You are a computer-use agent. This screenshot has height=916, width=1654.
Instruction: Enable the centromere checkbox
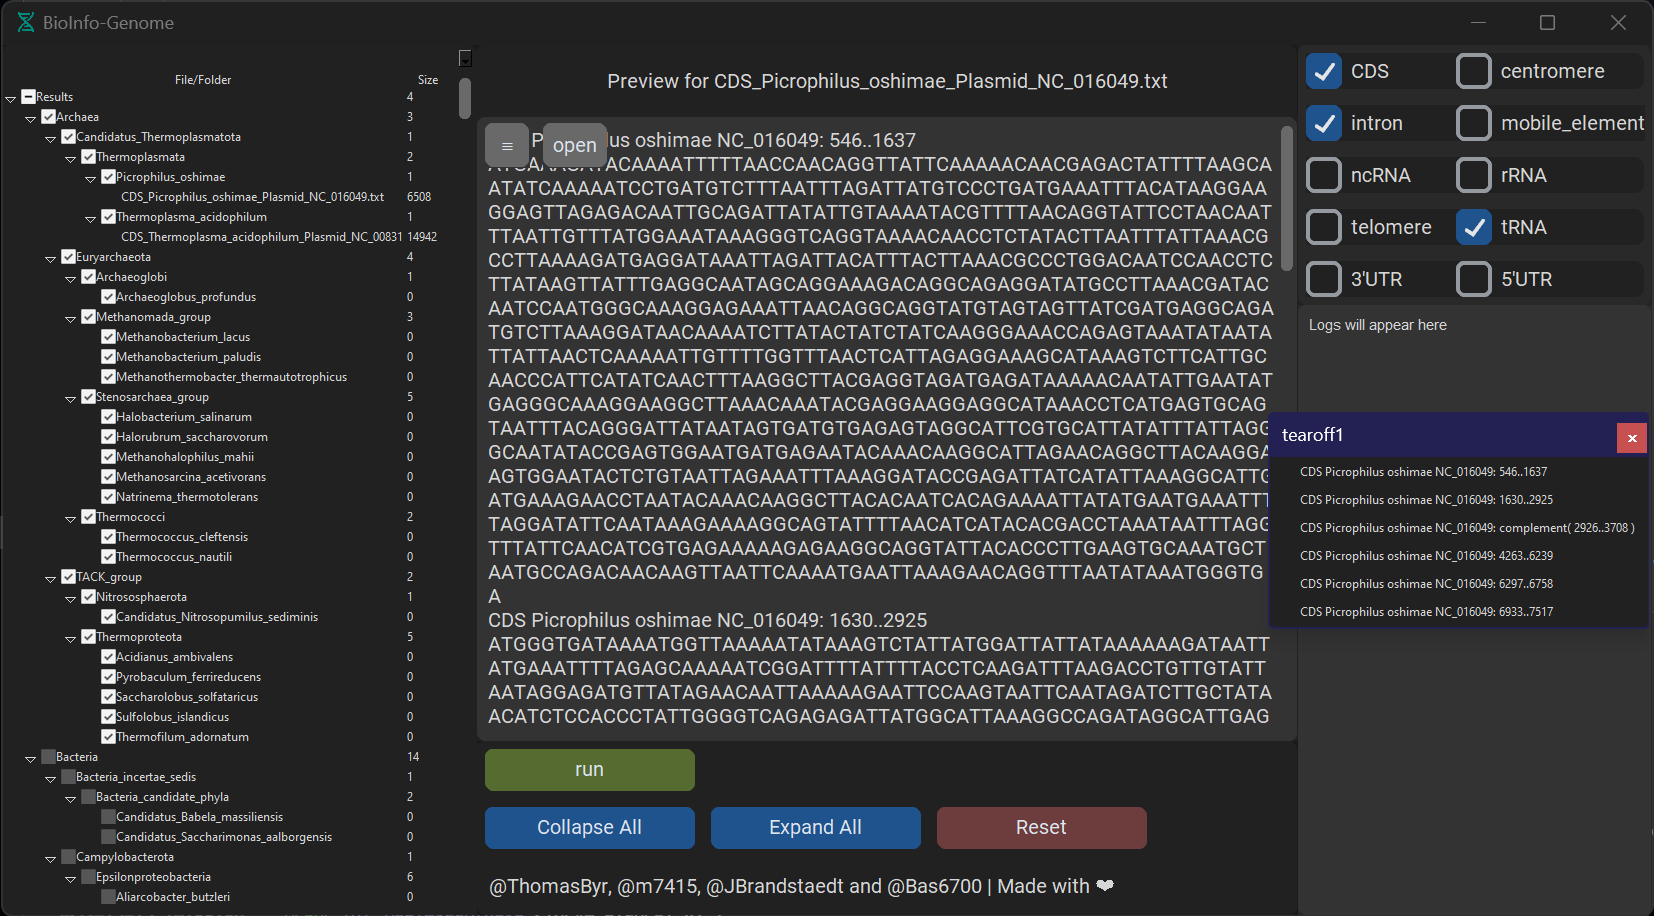click(x=1474, y=71)
